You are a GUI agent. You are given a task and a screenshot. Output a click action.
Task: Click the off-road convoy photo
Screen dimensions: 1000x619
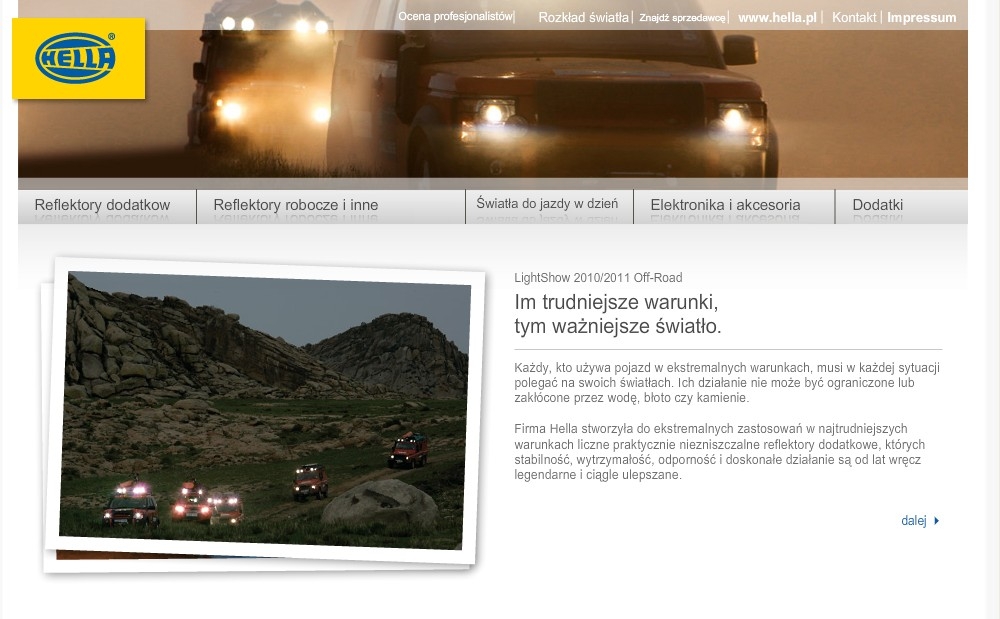[264, 411]
